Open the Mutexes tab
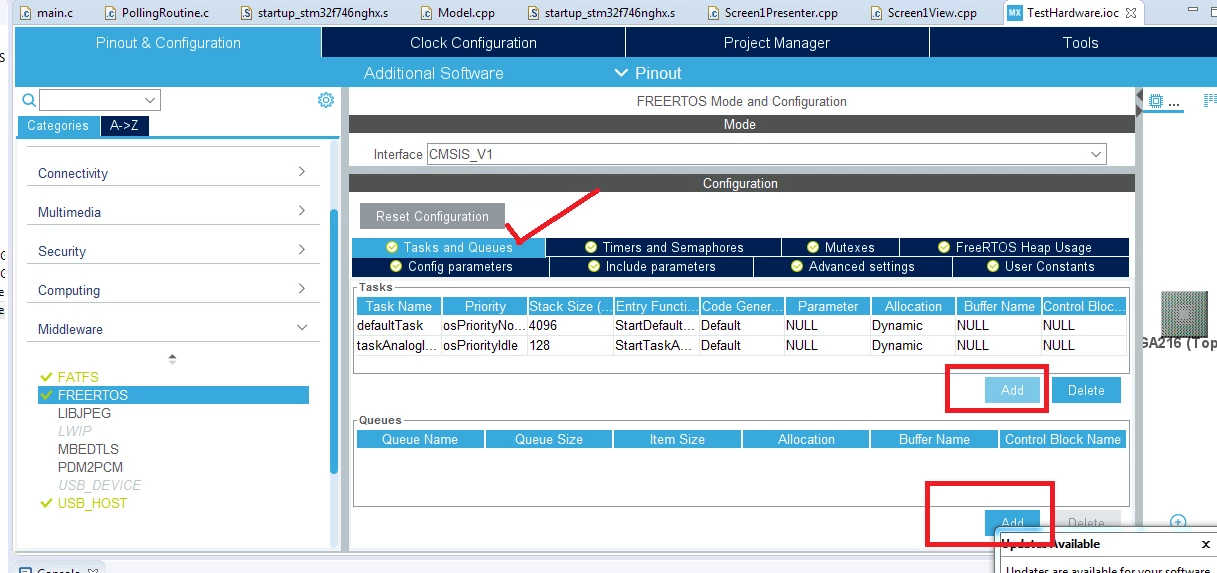Viewport: 1217px width, 573px height. click(x=840, y=247)
